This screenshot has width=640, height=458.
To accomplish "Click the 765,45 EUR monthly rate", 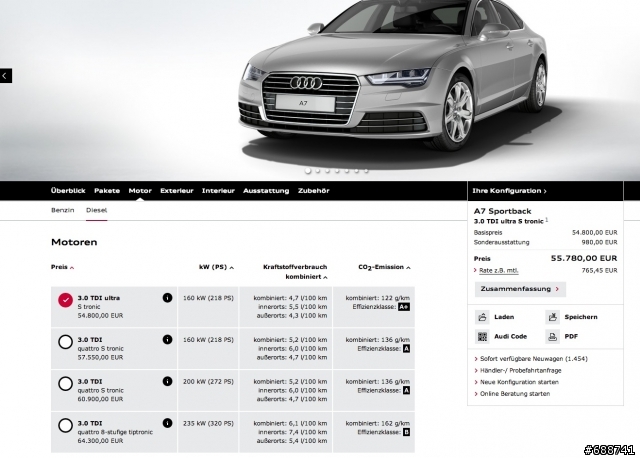I will [x=600, y=271].
